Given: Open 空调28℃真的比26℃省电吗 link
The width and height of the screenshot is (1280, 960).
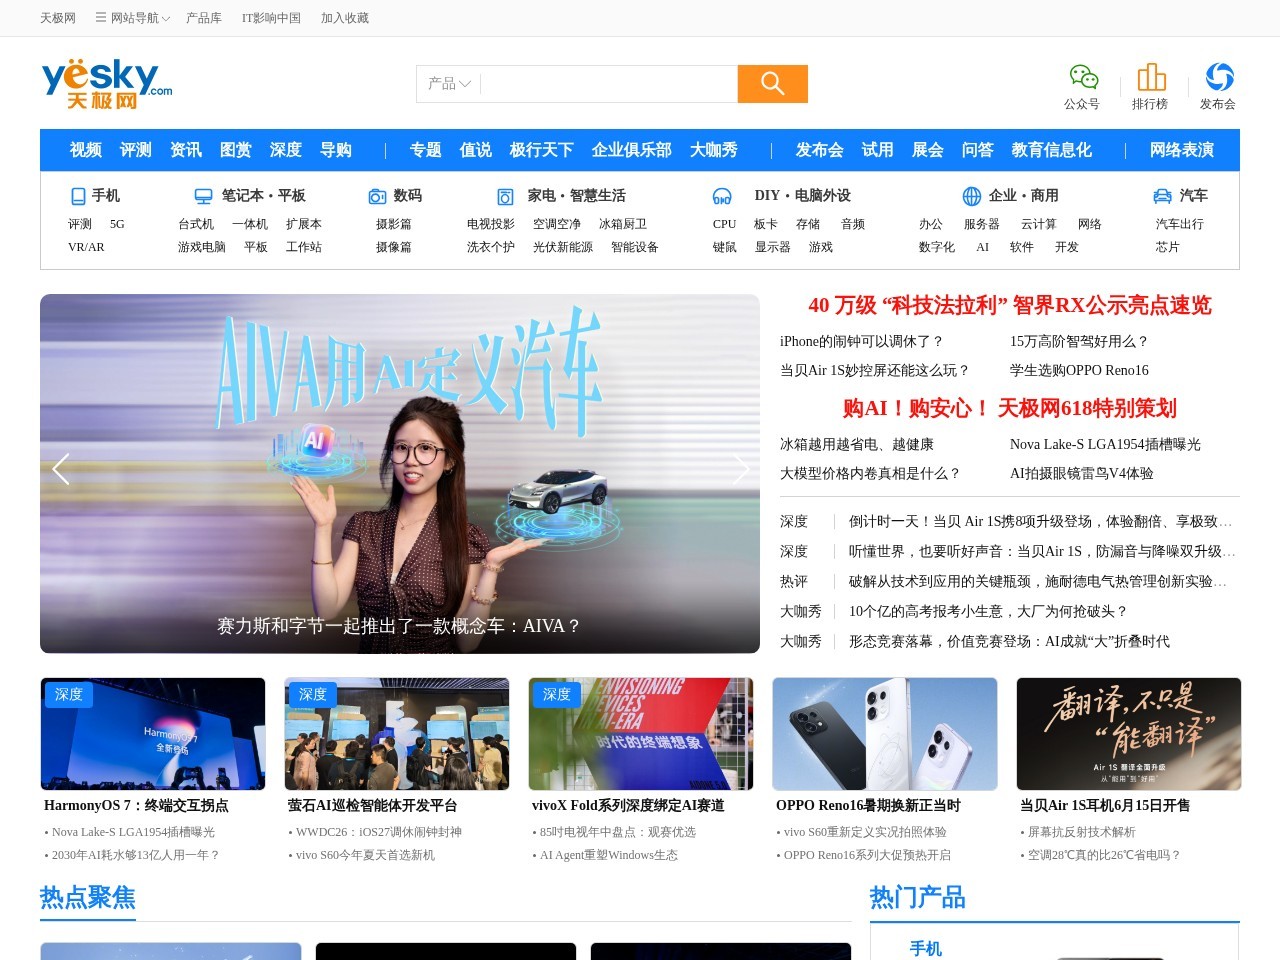Looking at the screenshot, I should pyautogui.click(x=1104, y=855).
